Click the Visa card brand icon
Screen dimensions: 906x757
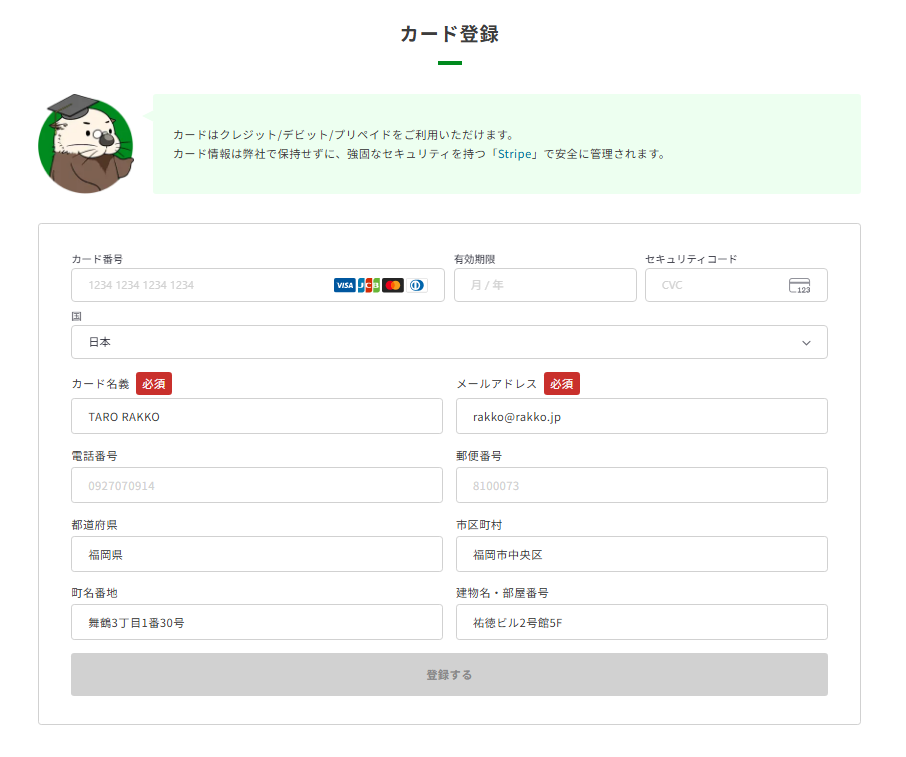pyautogui.click(x=344, y=285)
